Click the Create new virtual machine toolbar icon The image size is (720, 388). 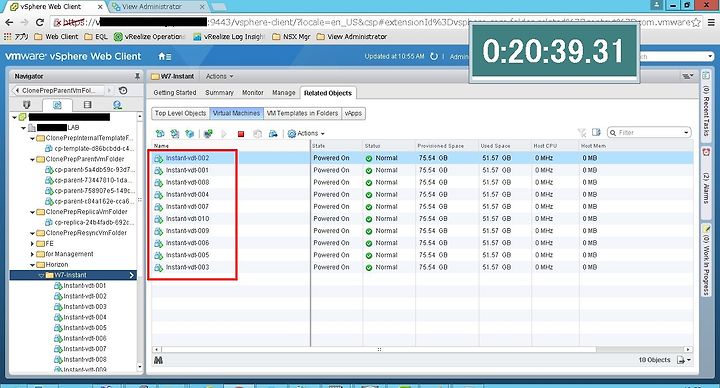pyautogui.click(x=160, y=134)
